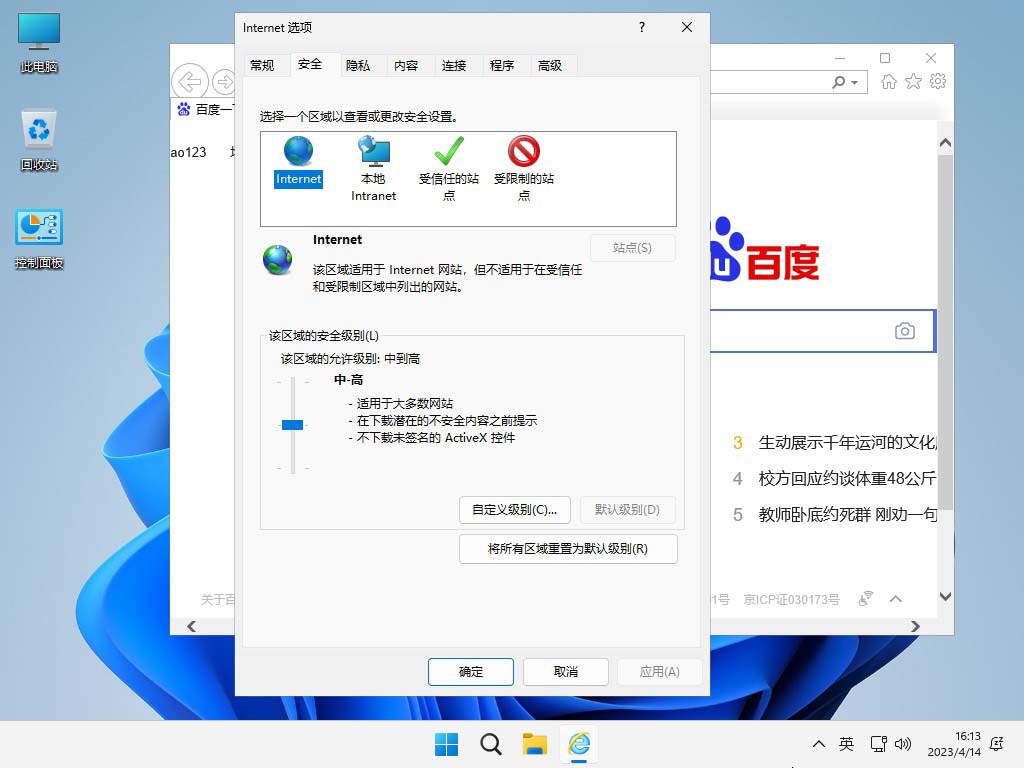Open Windows Start menu on taskbar
The image size is (1024, 768).
446,744
